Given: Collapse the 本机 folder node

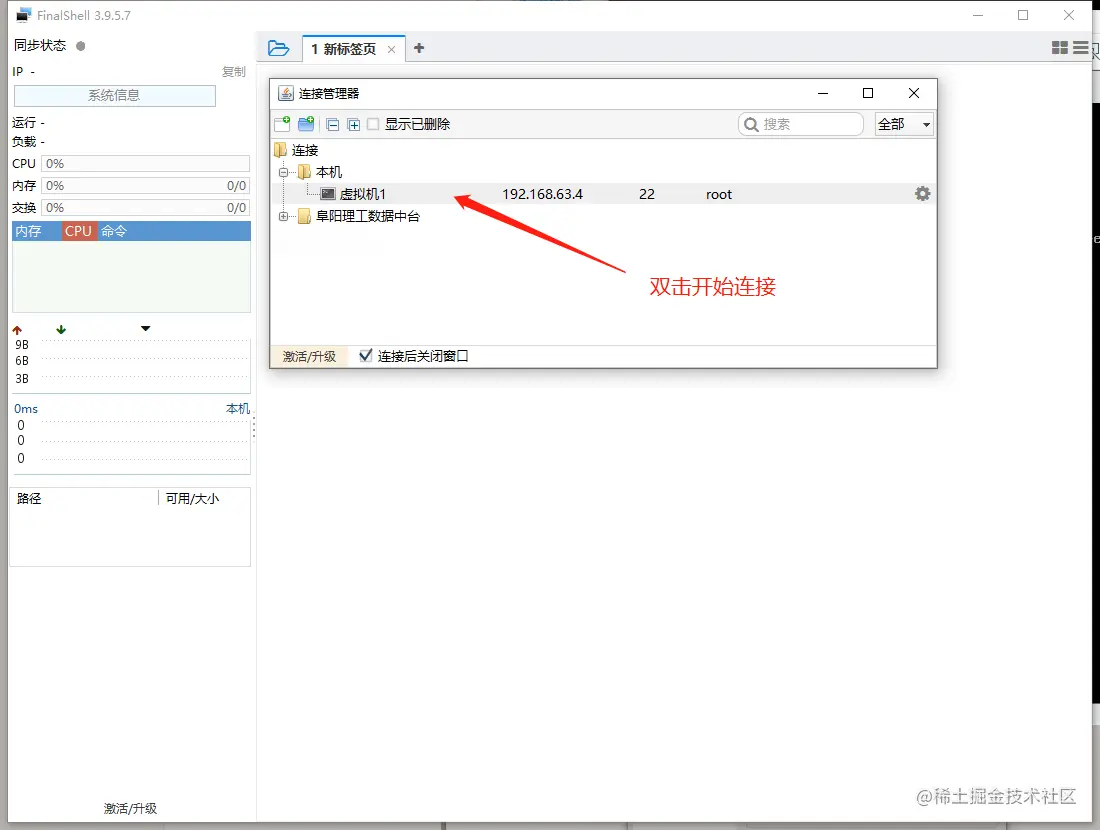Looking at the screenshot, I should [283, 172].
